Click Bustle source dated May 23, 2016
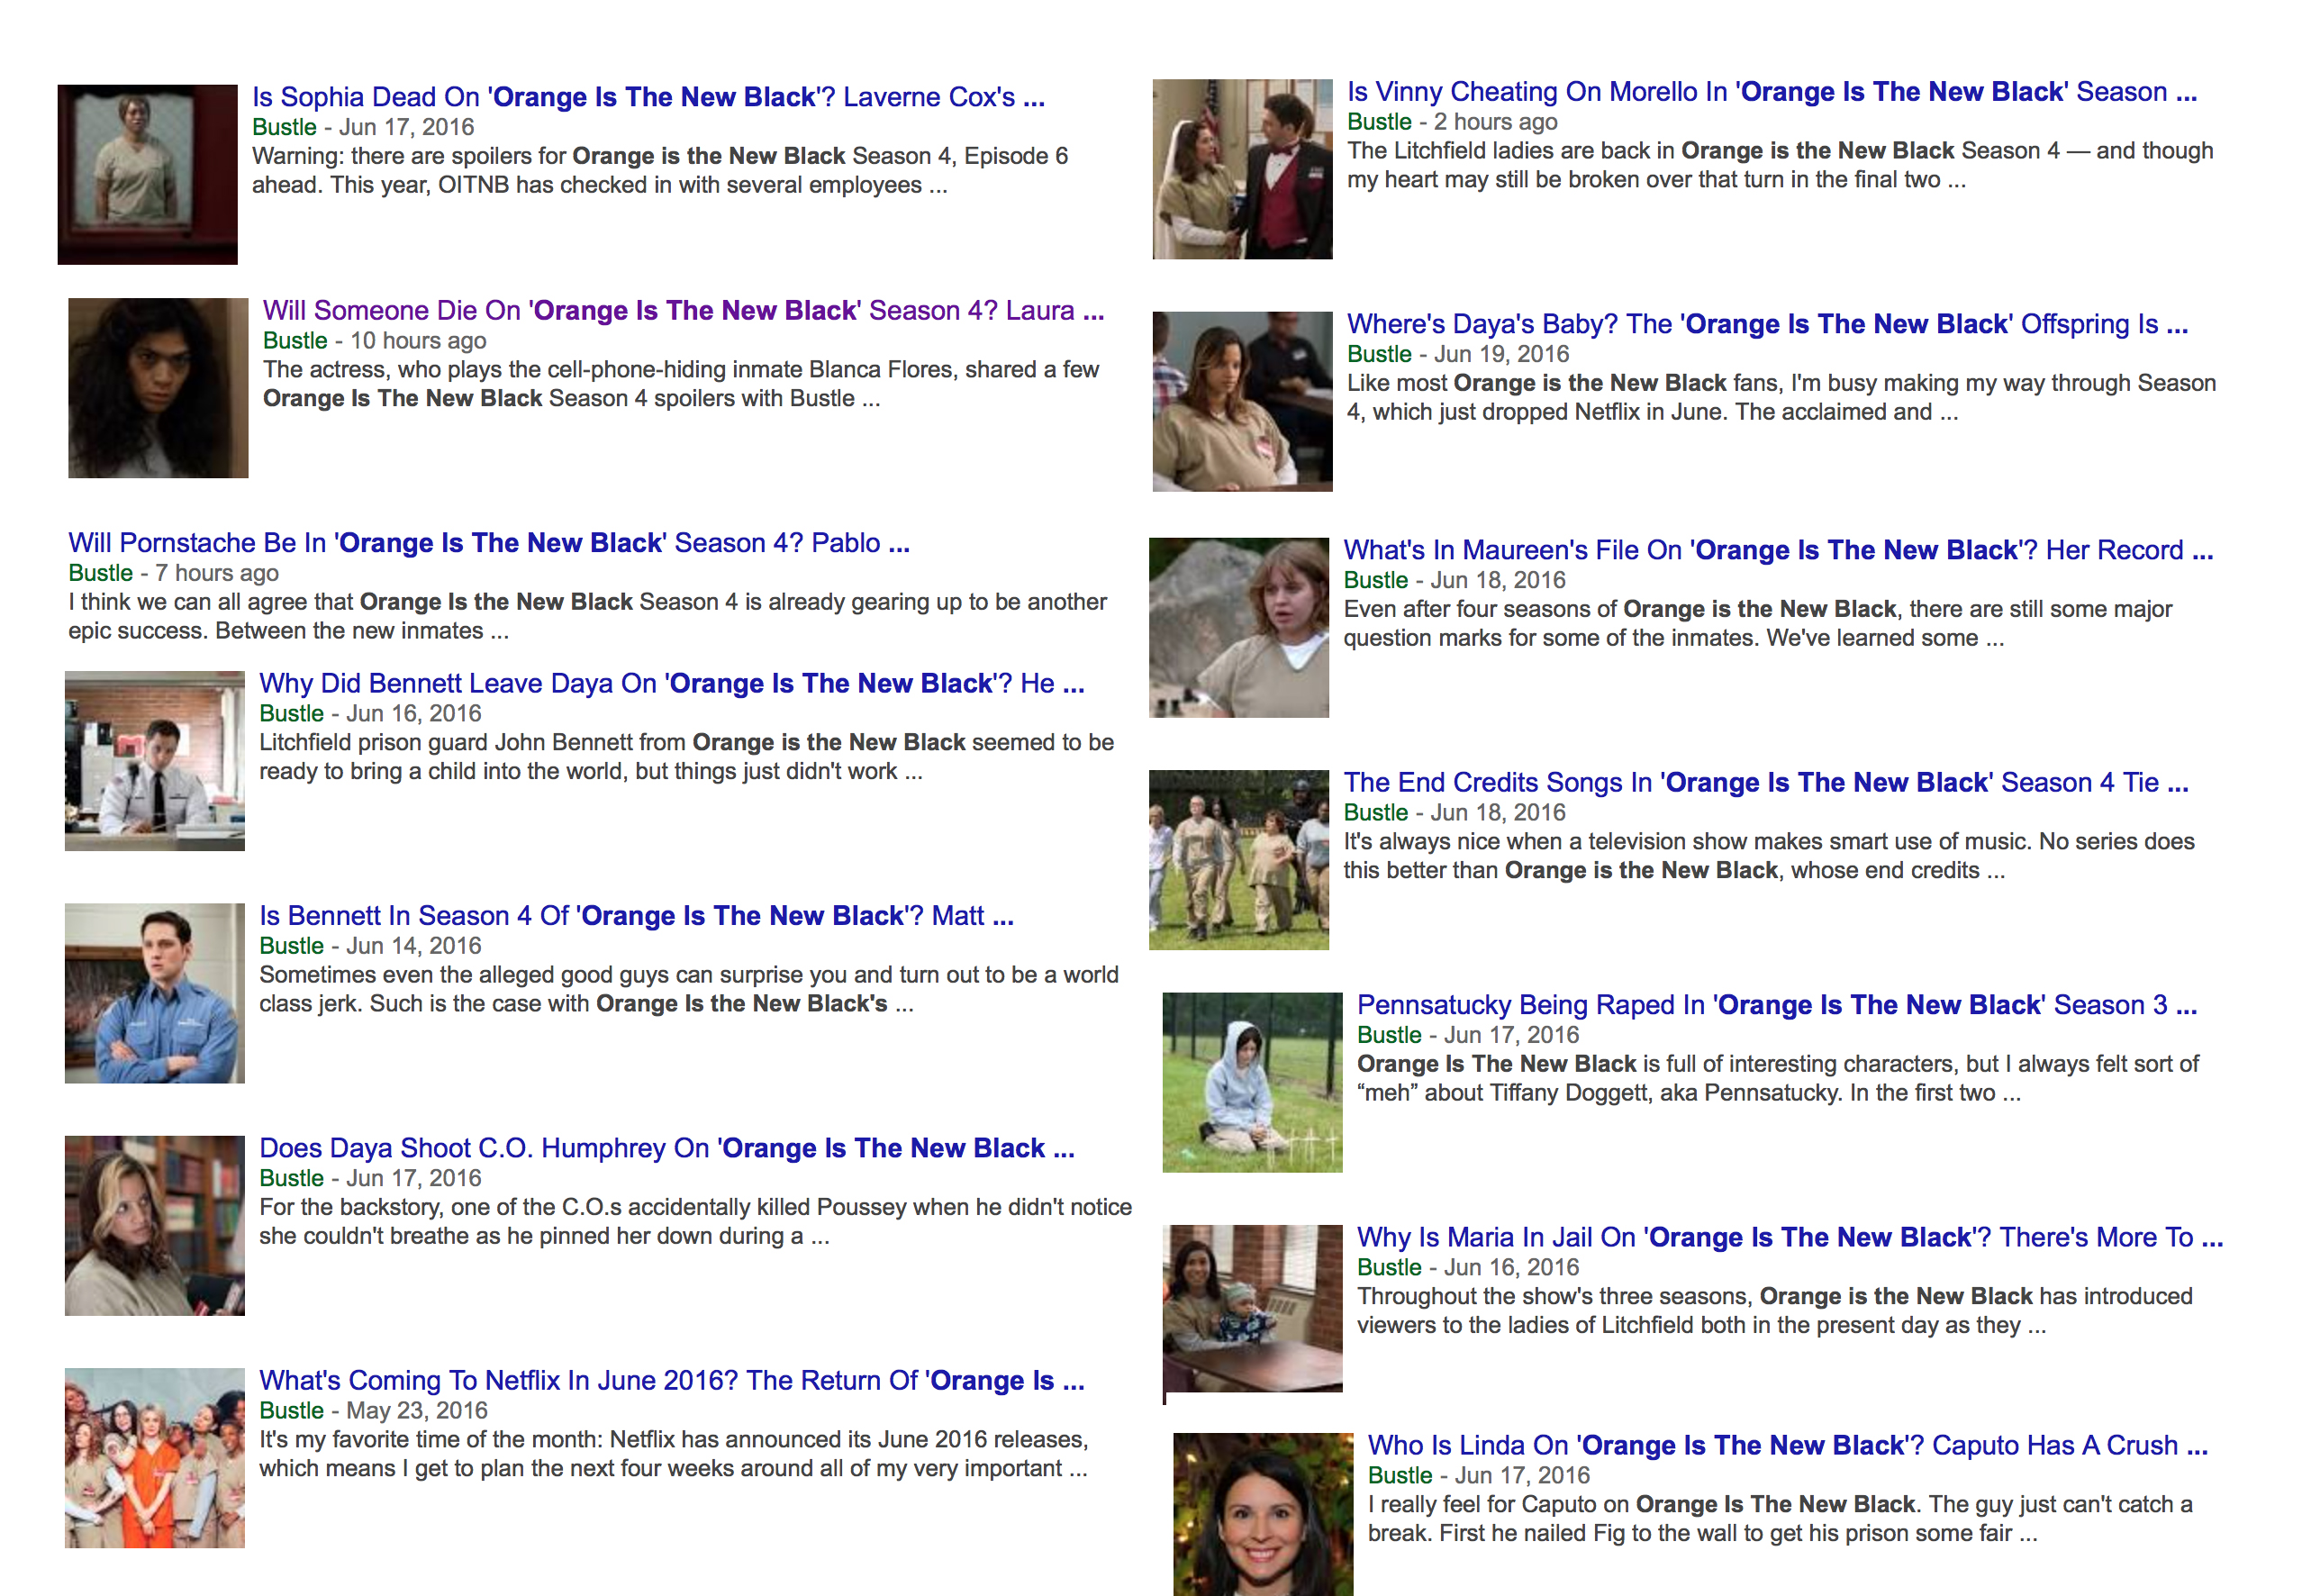The image size is (2302, 1596). click(291, 1411)
